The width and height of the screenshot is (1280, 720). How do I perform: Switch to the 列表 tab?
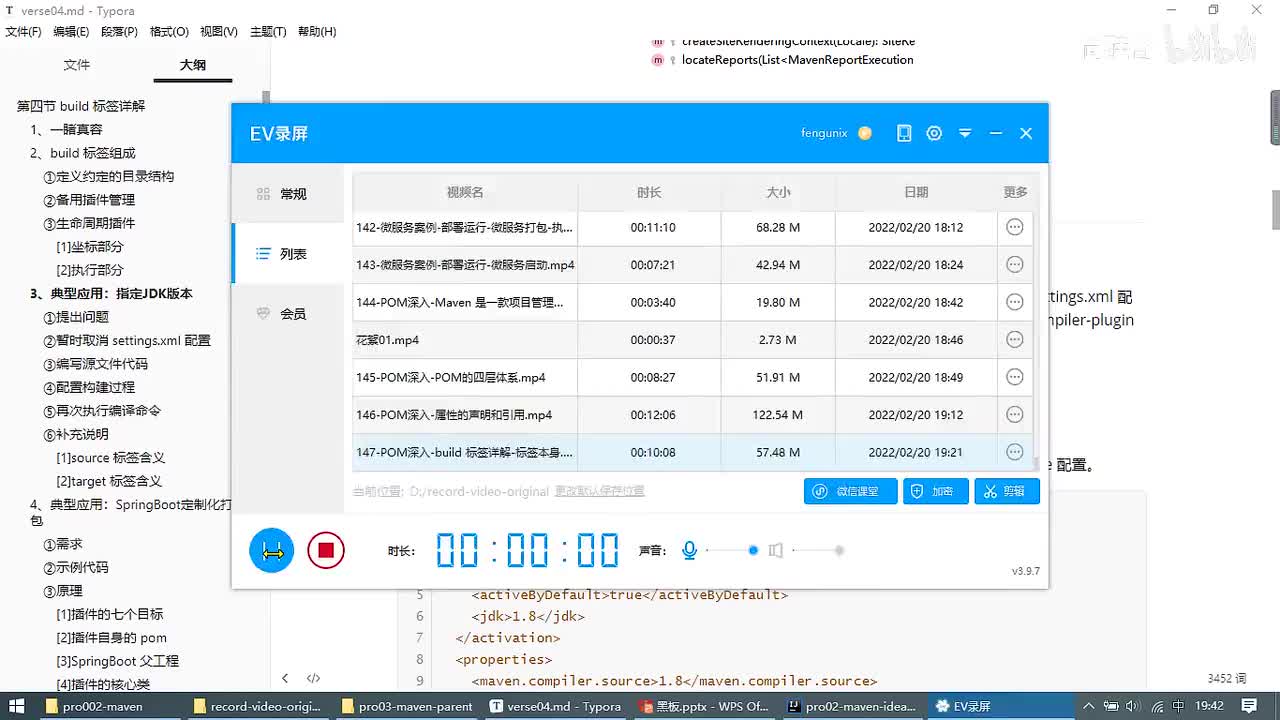pyautogui.click(x=288, y=254)
